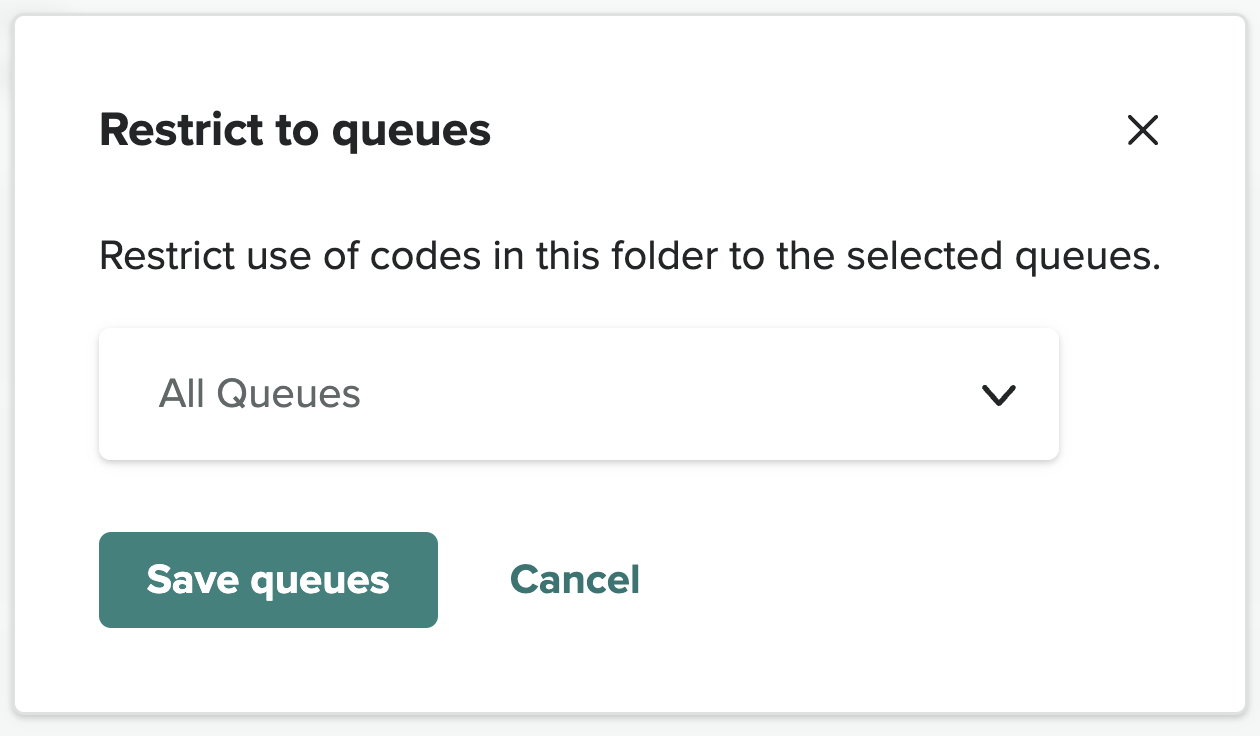Show queue options via the dropdown arrow

click(998, 395)
